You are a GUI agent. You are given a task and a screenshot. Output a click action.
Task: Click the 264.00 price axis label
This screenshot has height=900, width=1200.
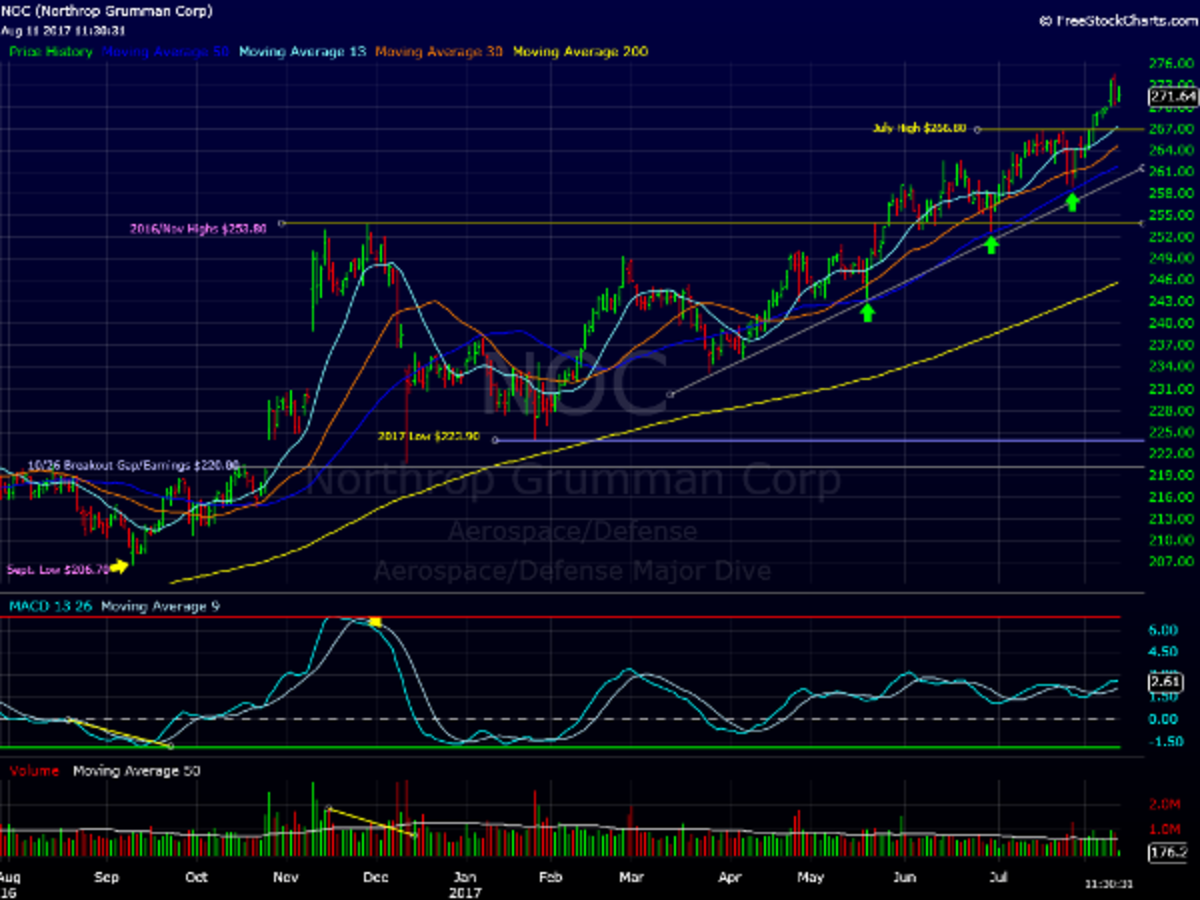coord(1173,150)
